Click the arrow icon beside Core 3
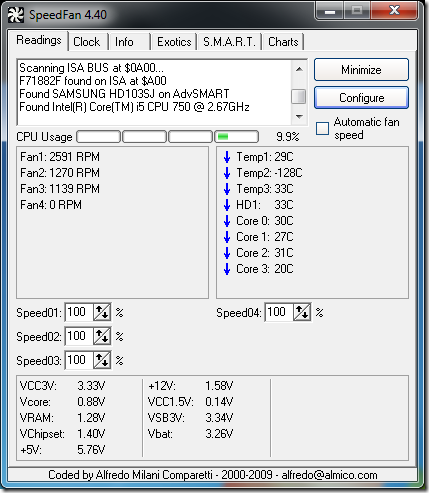Image resolution: width=429 pixels, height=493 pixels. coord(227,269)
